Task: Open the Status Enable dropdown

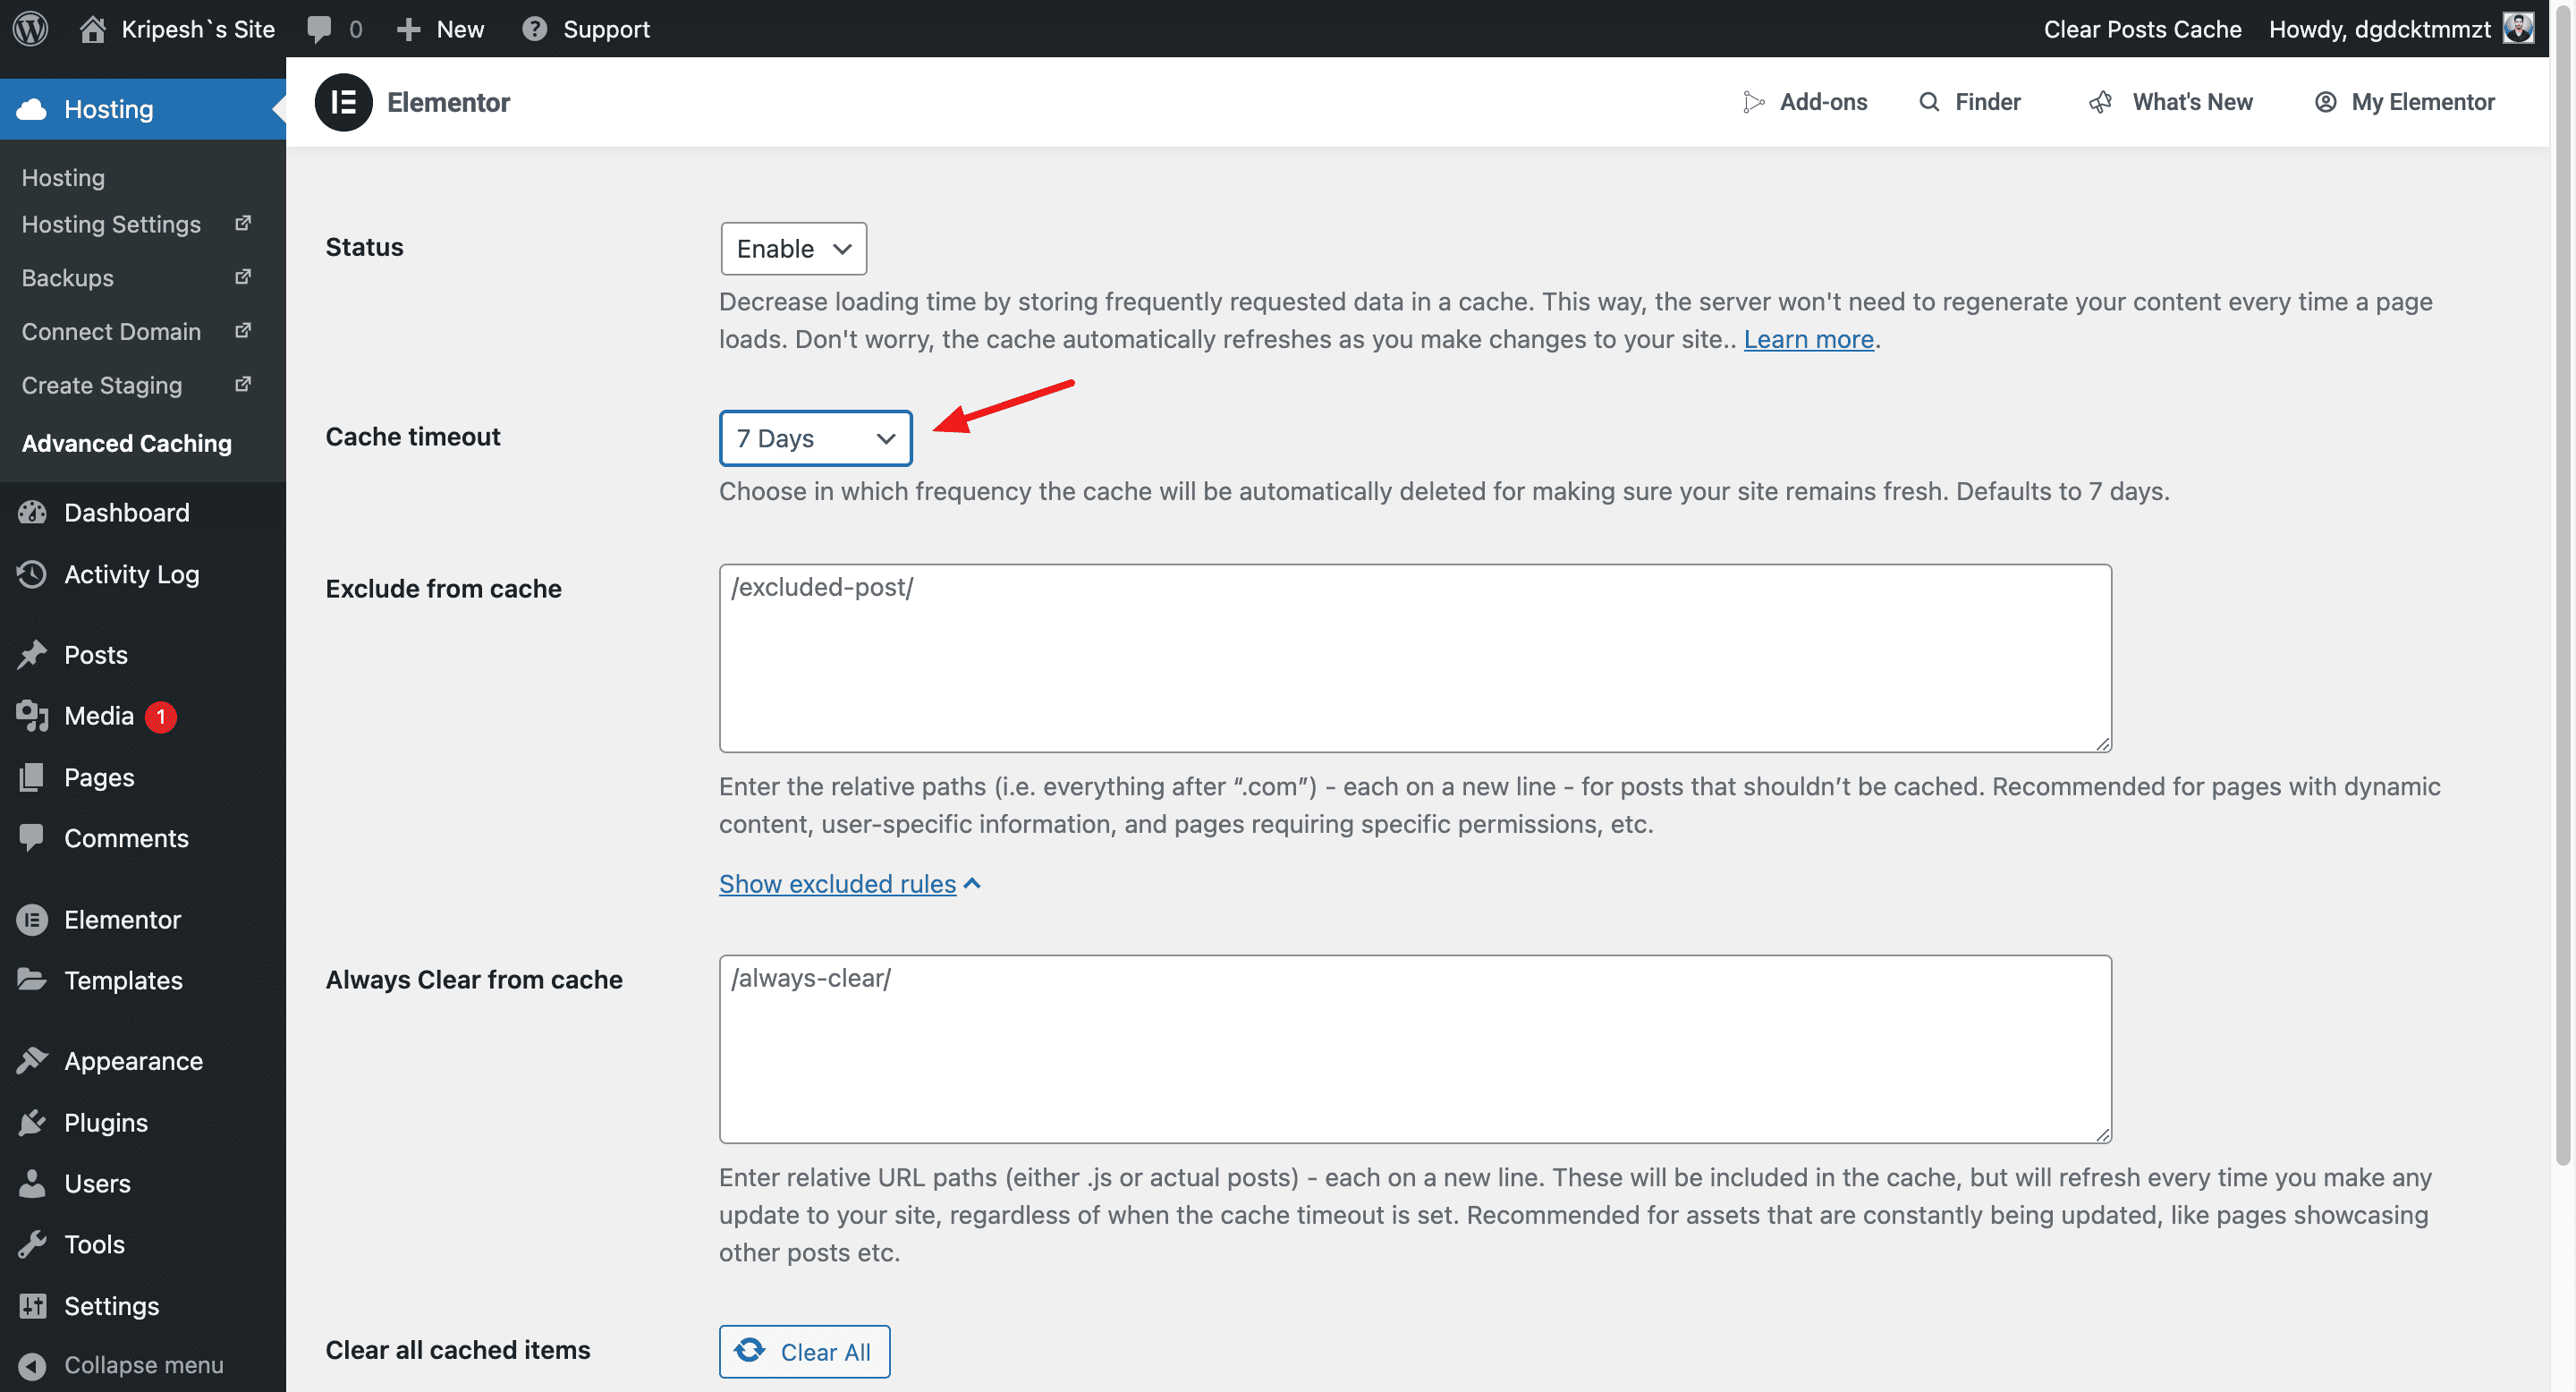Action: [x=793, y=248]
